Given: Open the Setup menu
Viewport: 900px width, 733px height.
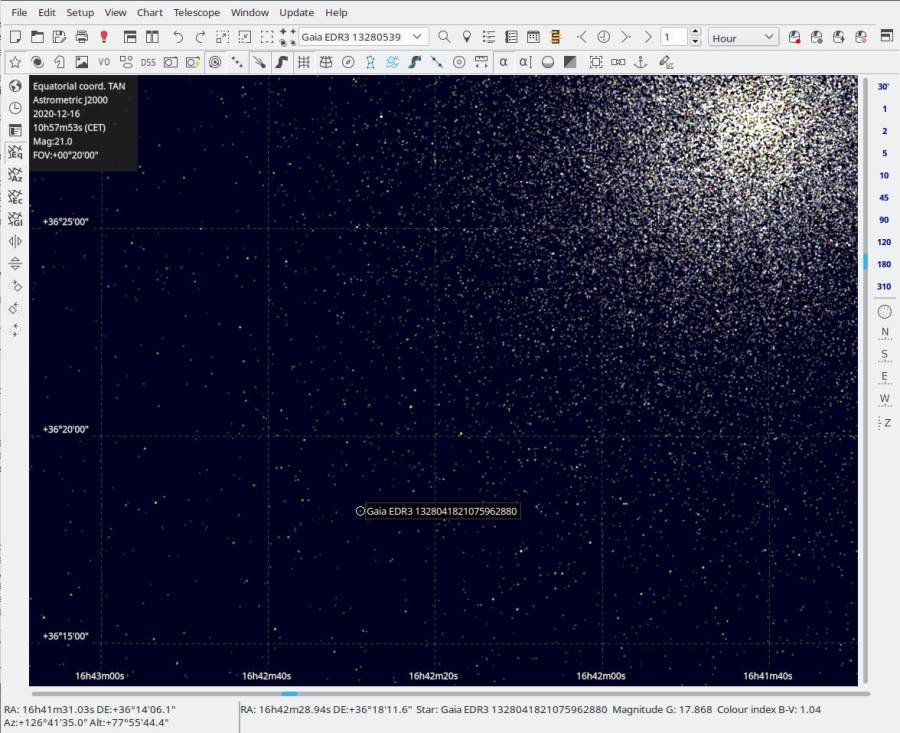Looking at the screenshot, I should (x=80, y=12).
